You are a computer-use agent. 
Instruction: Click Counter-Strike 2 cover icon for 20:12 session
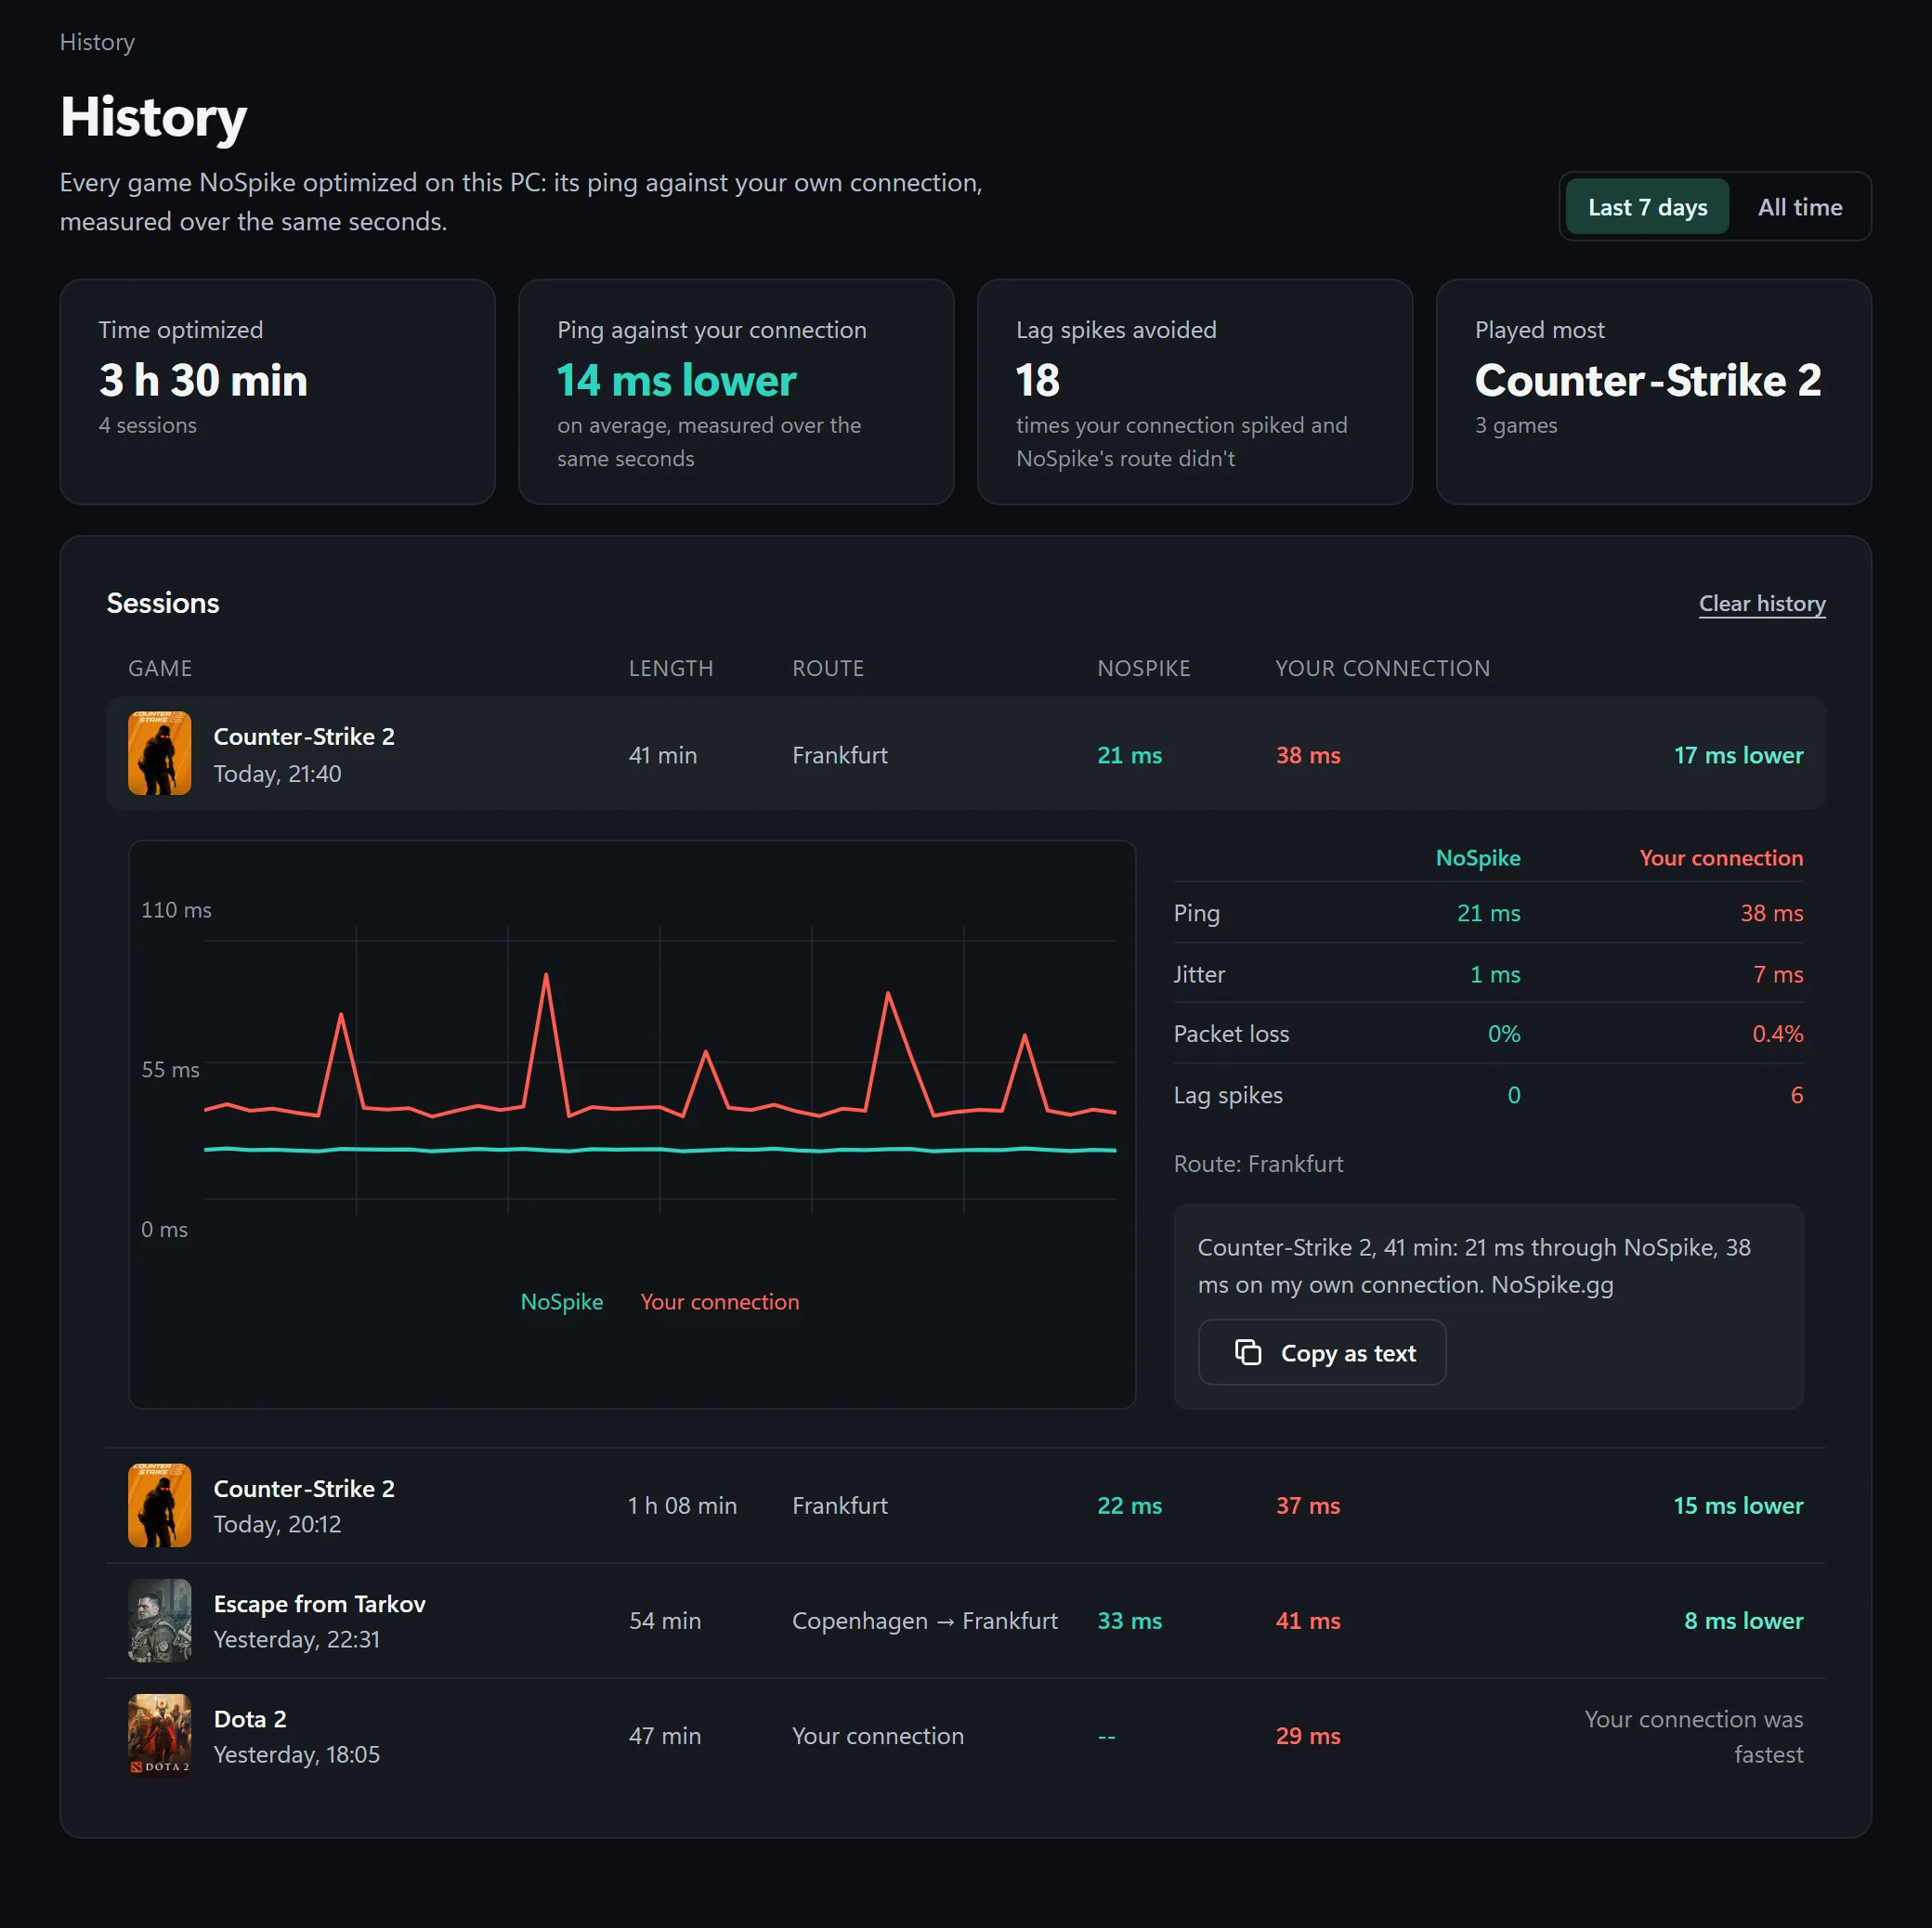click(x=160, y=1506)
